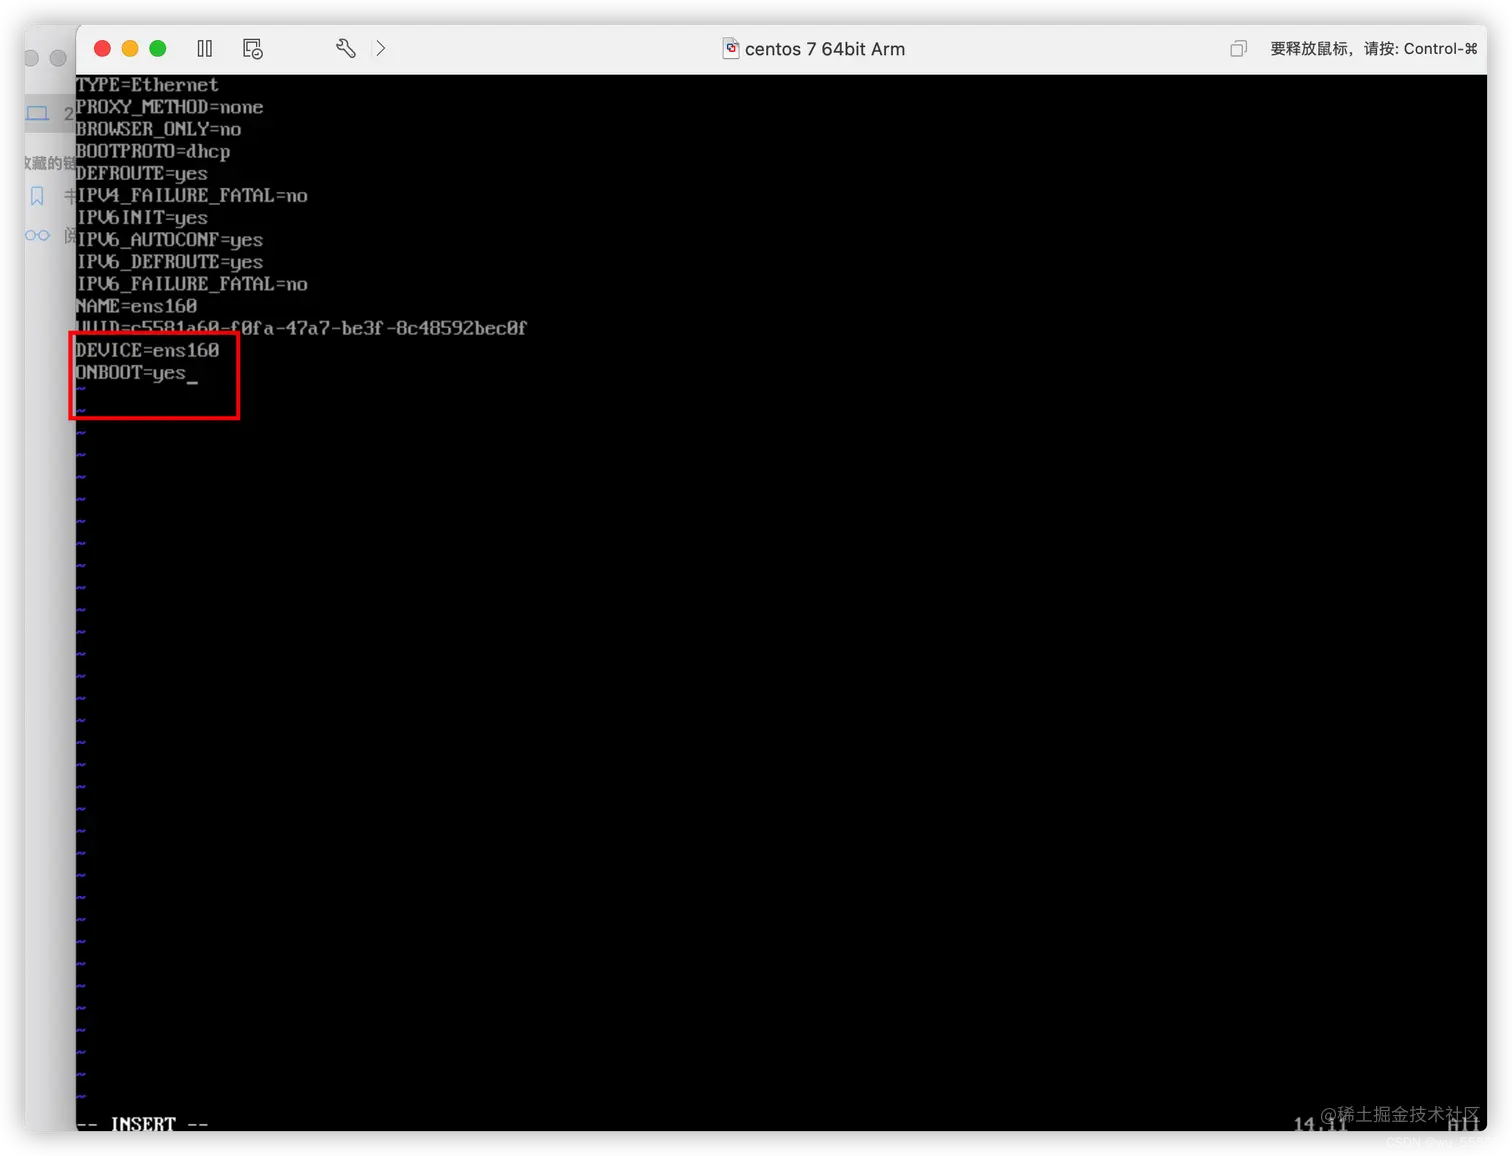Click the PROXY_METHOD=none line
Screen dimensions: 1512x1156
click(x=170, y=107)
